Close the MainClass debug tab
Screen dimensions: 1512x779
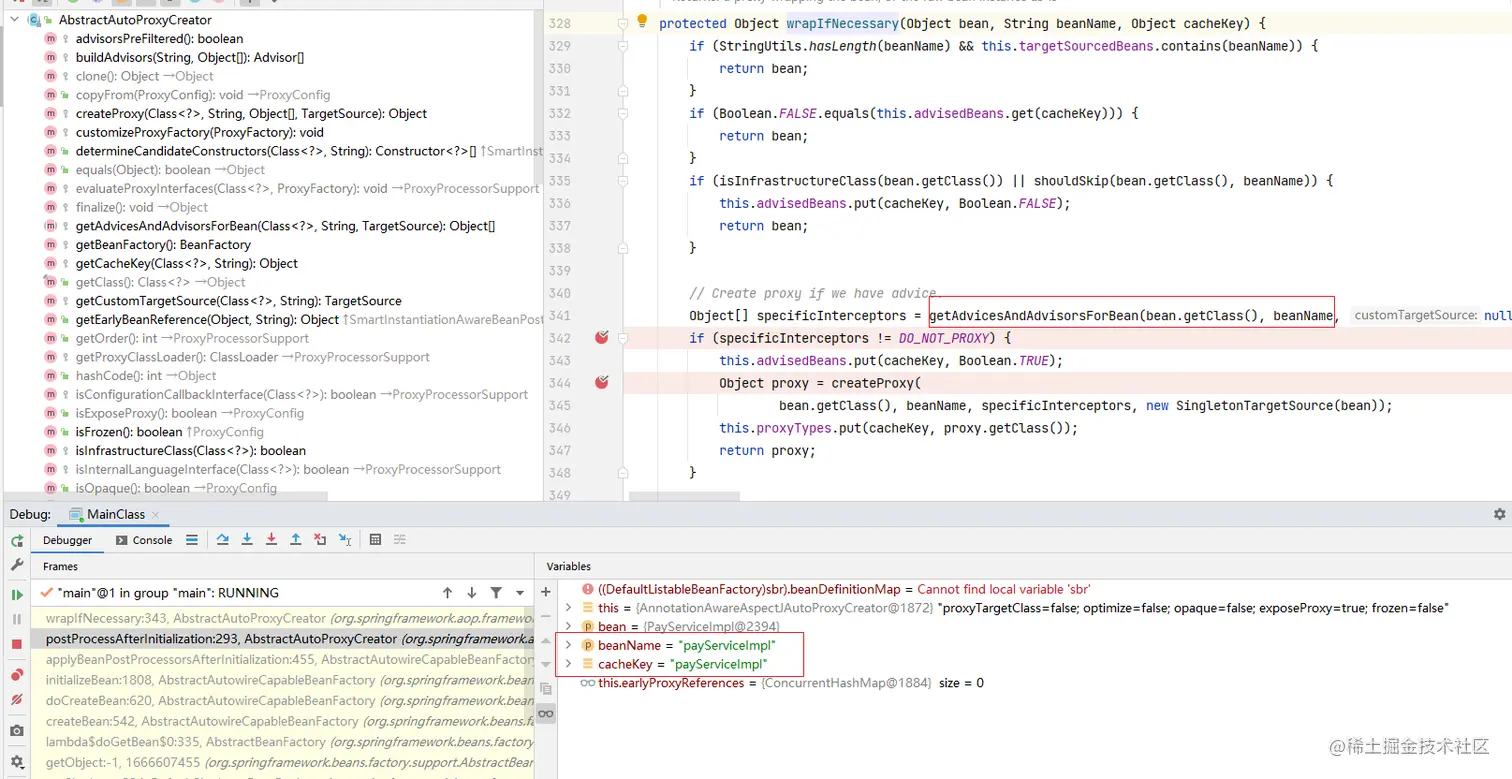(156, 515)
